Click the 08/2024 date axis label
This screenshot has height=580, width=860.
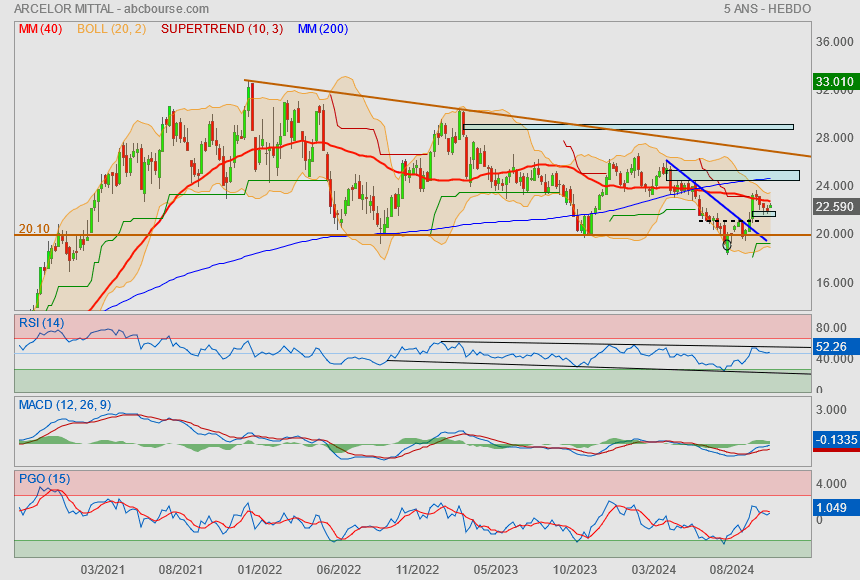(732, 570)
